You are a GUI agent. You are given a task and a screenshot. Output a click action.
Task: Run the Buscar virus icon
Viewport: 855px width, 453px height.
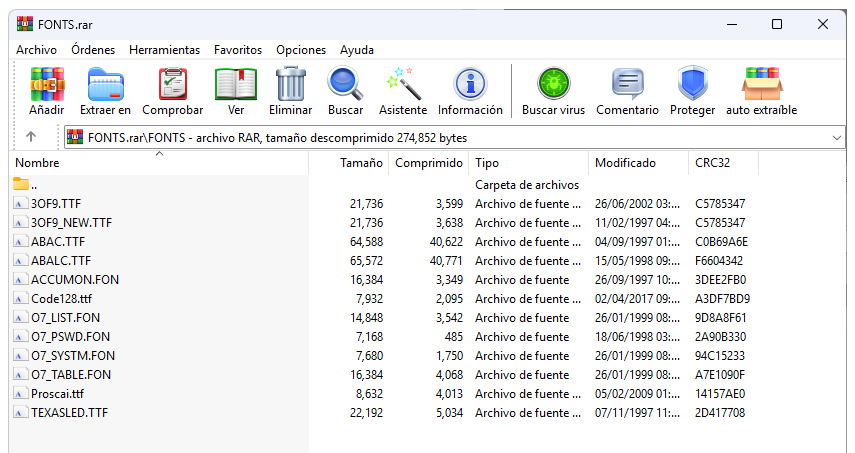[x=553, y=84]
